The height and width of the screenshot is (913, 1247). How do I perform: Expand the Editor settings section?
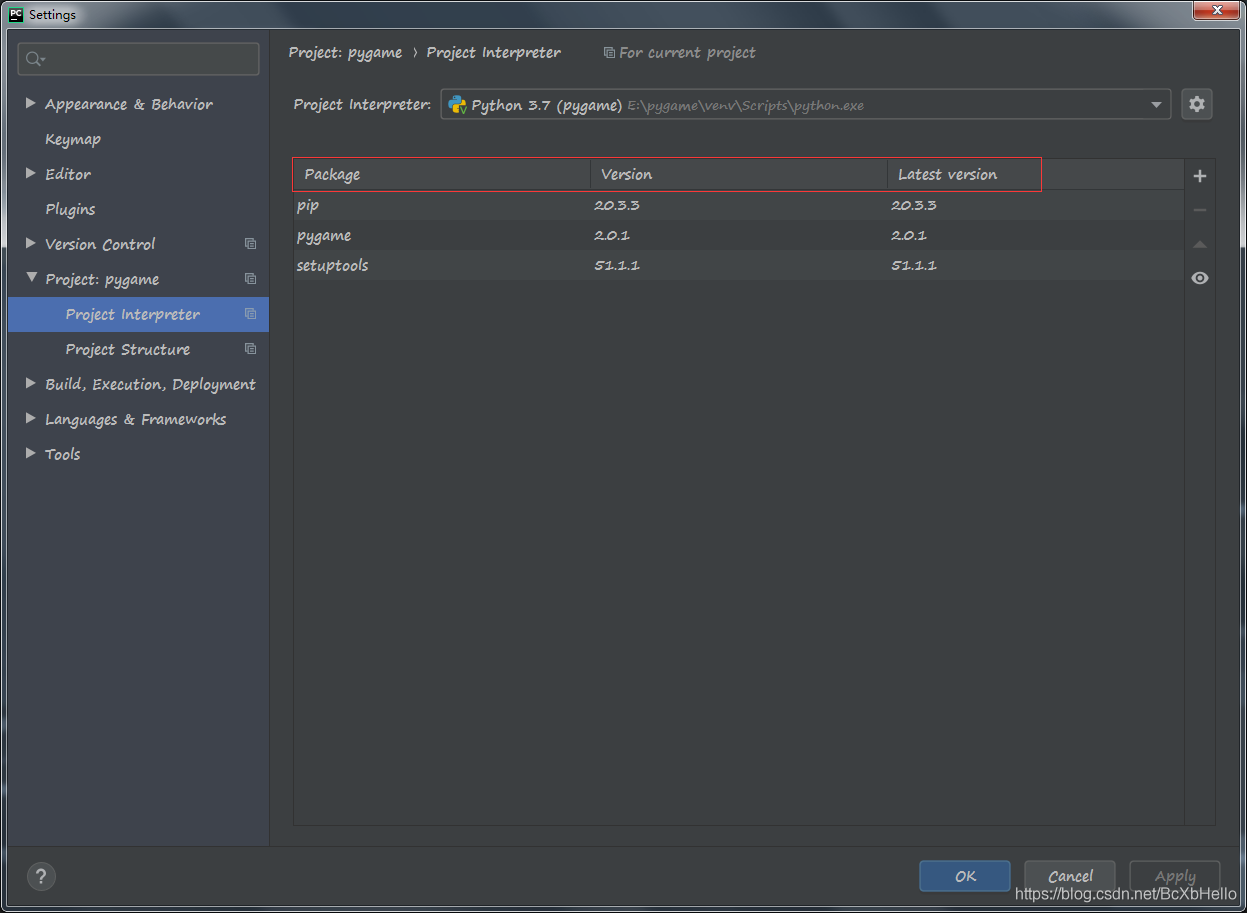(31, 174)
